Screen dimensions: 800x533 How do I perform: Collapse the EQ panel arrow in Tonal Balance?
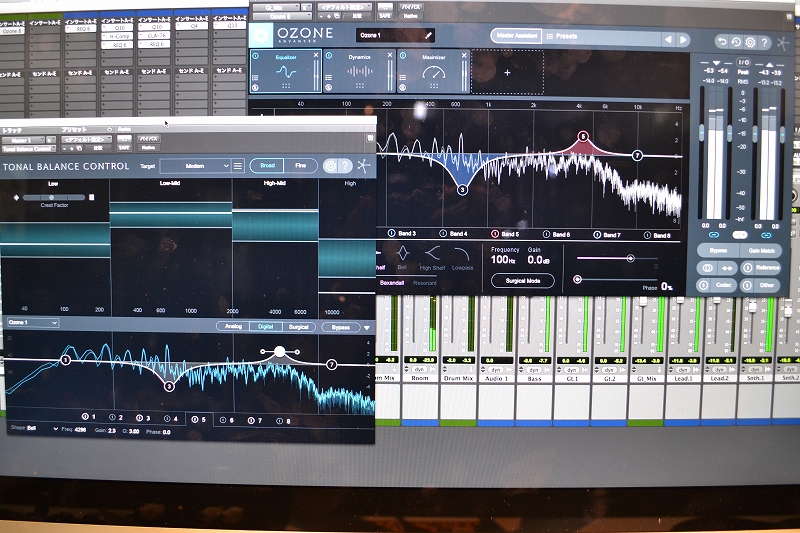click(367, 328)
